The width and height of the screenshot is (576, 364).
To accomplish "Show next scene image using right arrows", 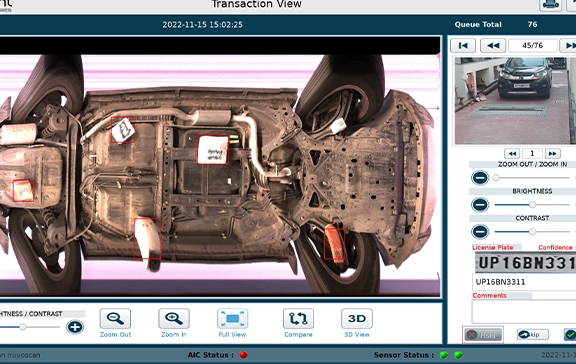I will 552,153.
